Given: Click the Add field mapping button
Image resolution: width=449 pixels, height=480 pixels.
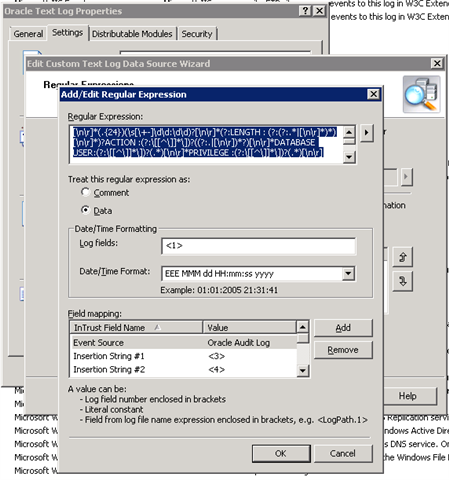Looking at the screenshot, I should (343, 328).
